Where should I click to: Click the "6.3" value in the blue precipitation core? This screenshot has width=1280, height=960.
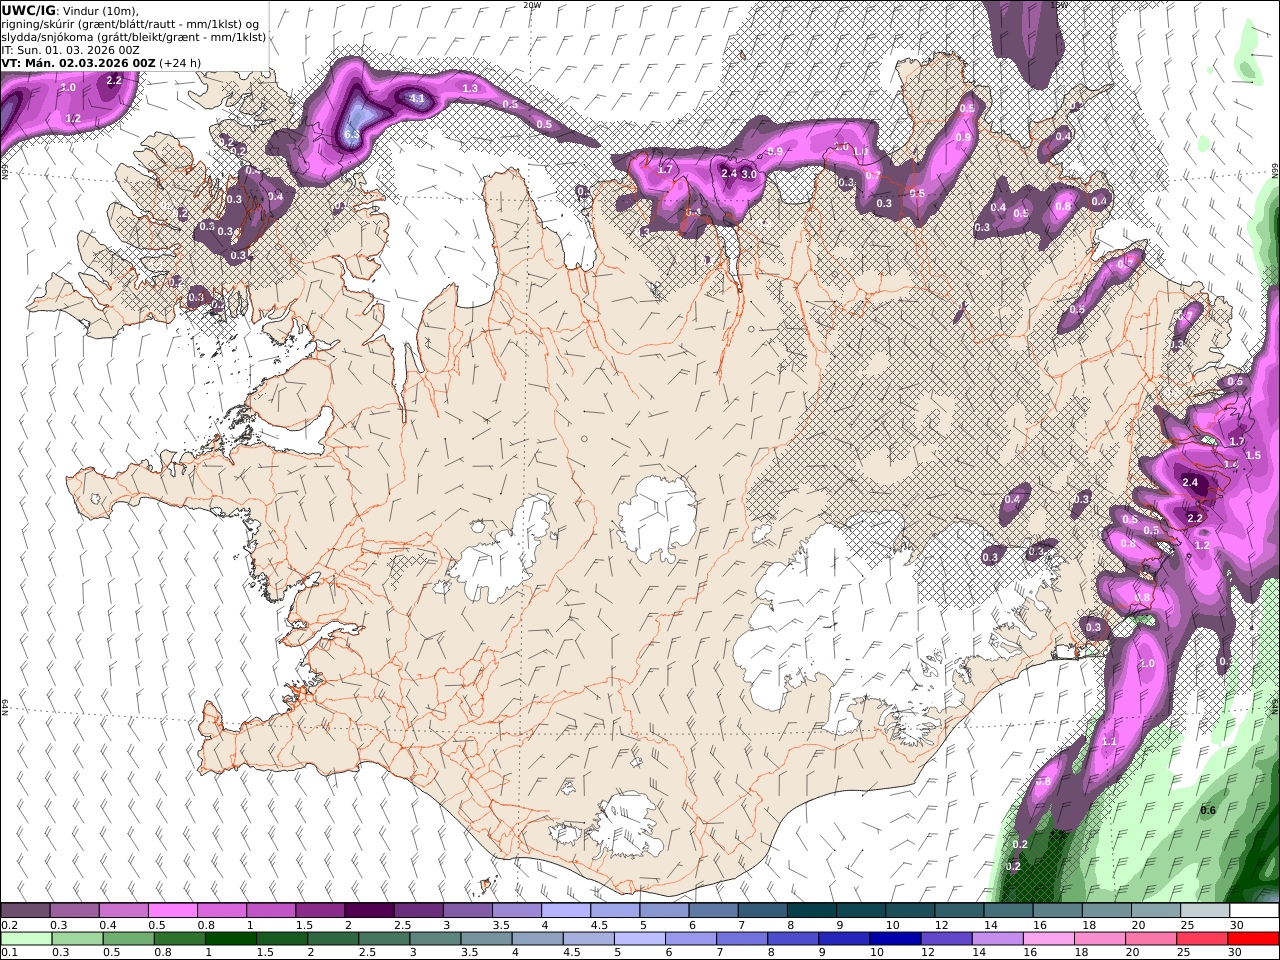pyautogui.click(x=351, y=134)
